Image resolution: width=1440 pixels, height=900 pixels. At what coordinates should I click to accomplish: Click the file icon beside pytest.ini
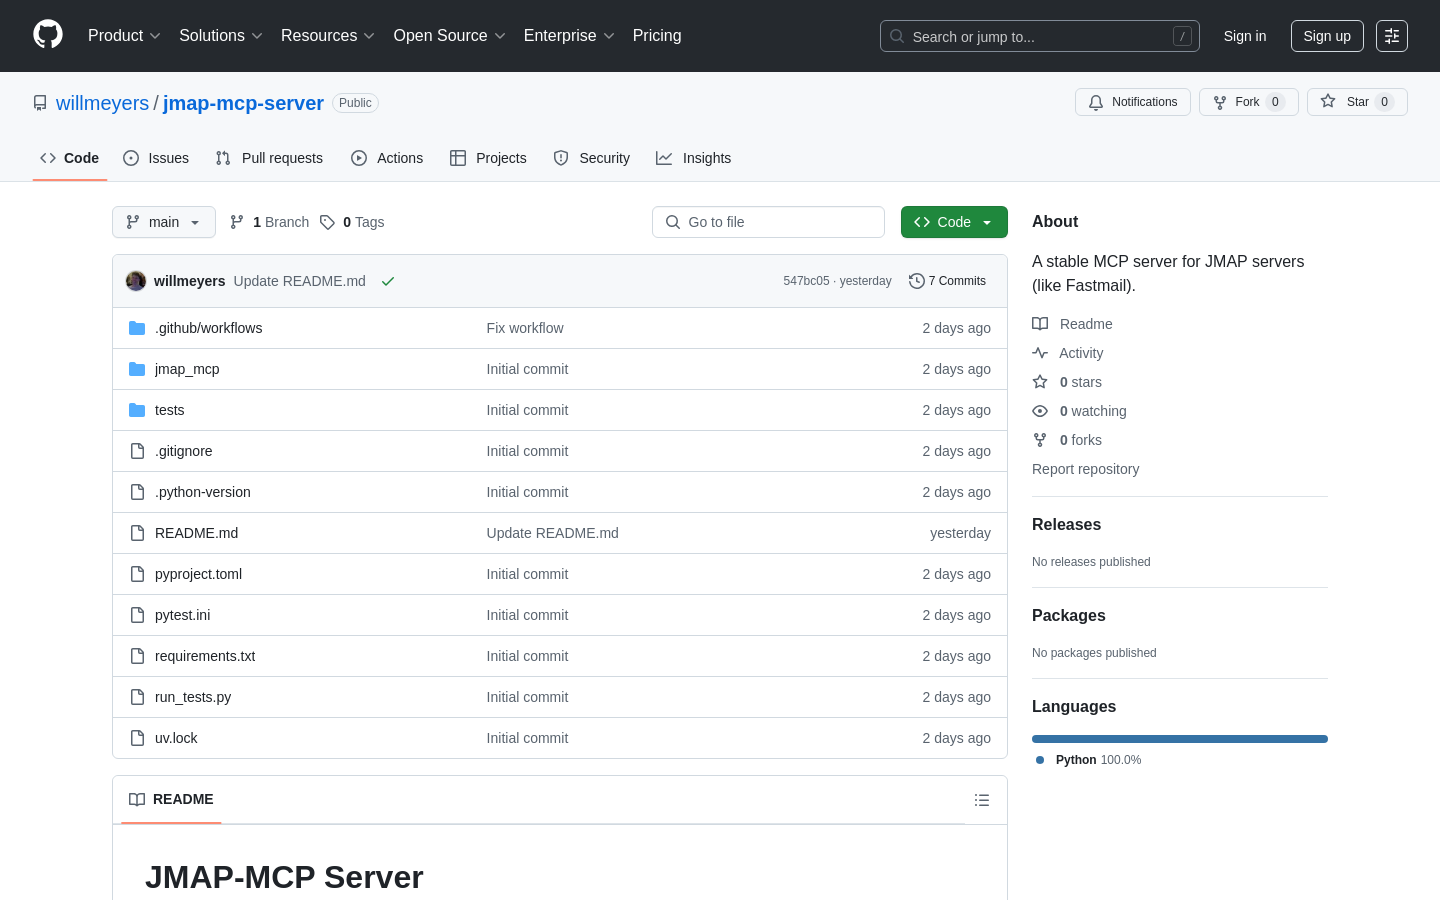(x=137, y=615)
